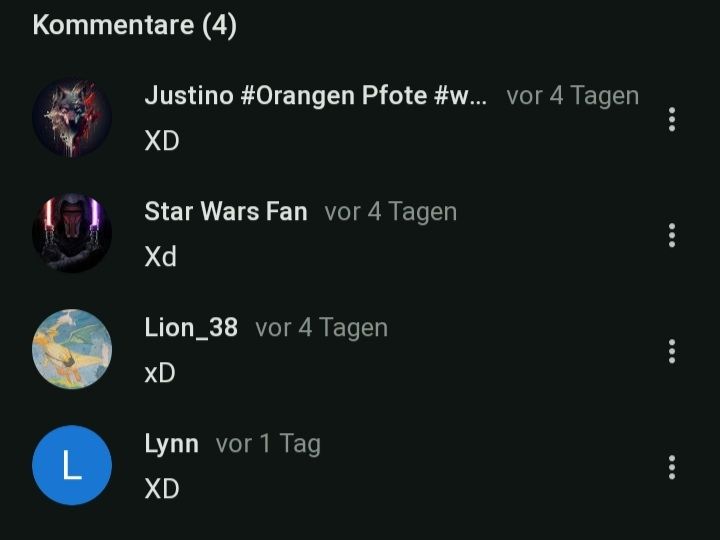Open Star Wars Fan username

[x=226, y=212]
